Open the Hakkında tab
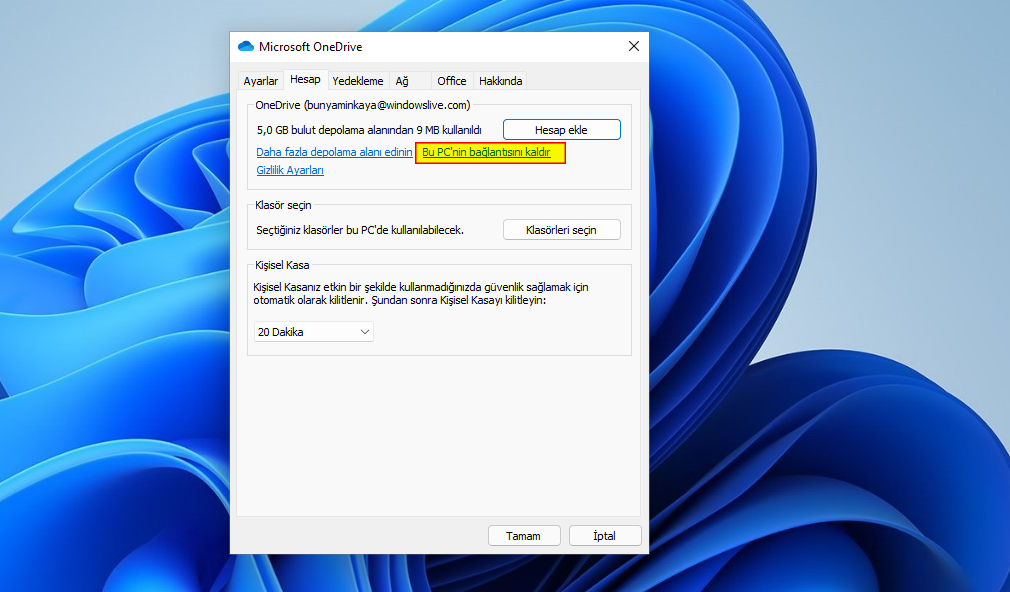Image resolution: width=1010 pixels, height=592 pixels. (x=500, y=80)
